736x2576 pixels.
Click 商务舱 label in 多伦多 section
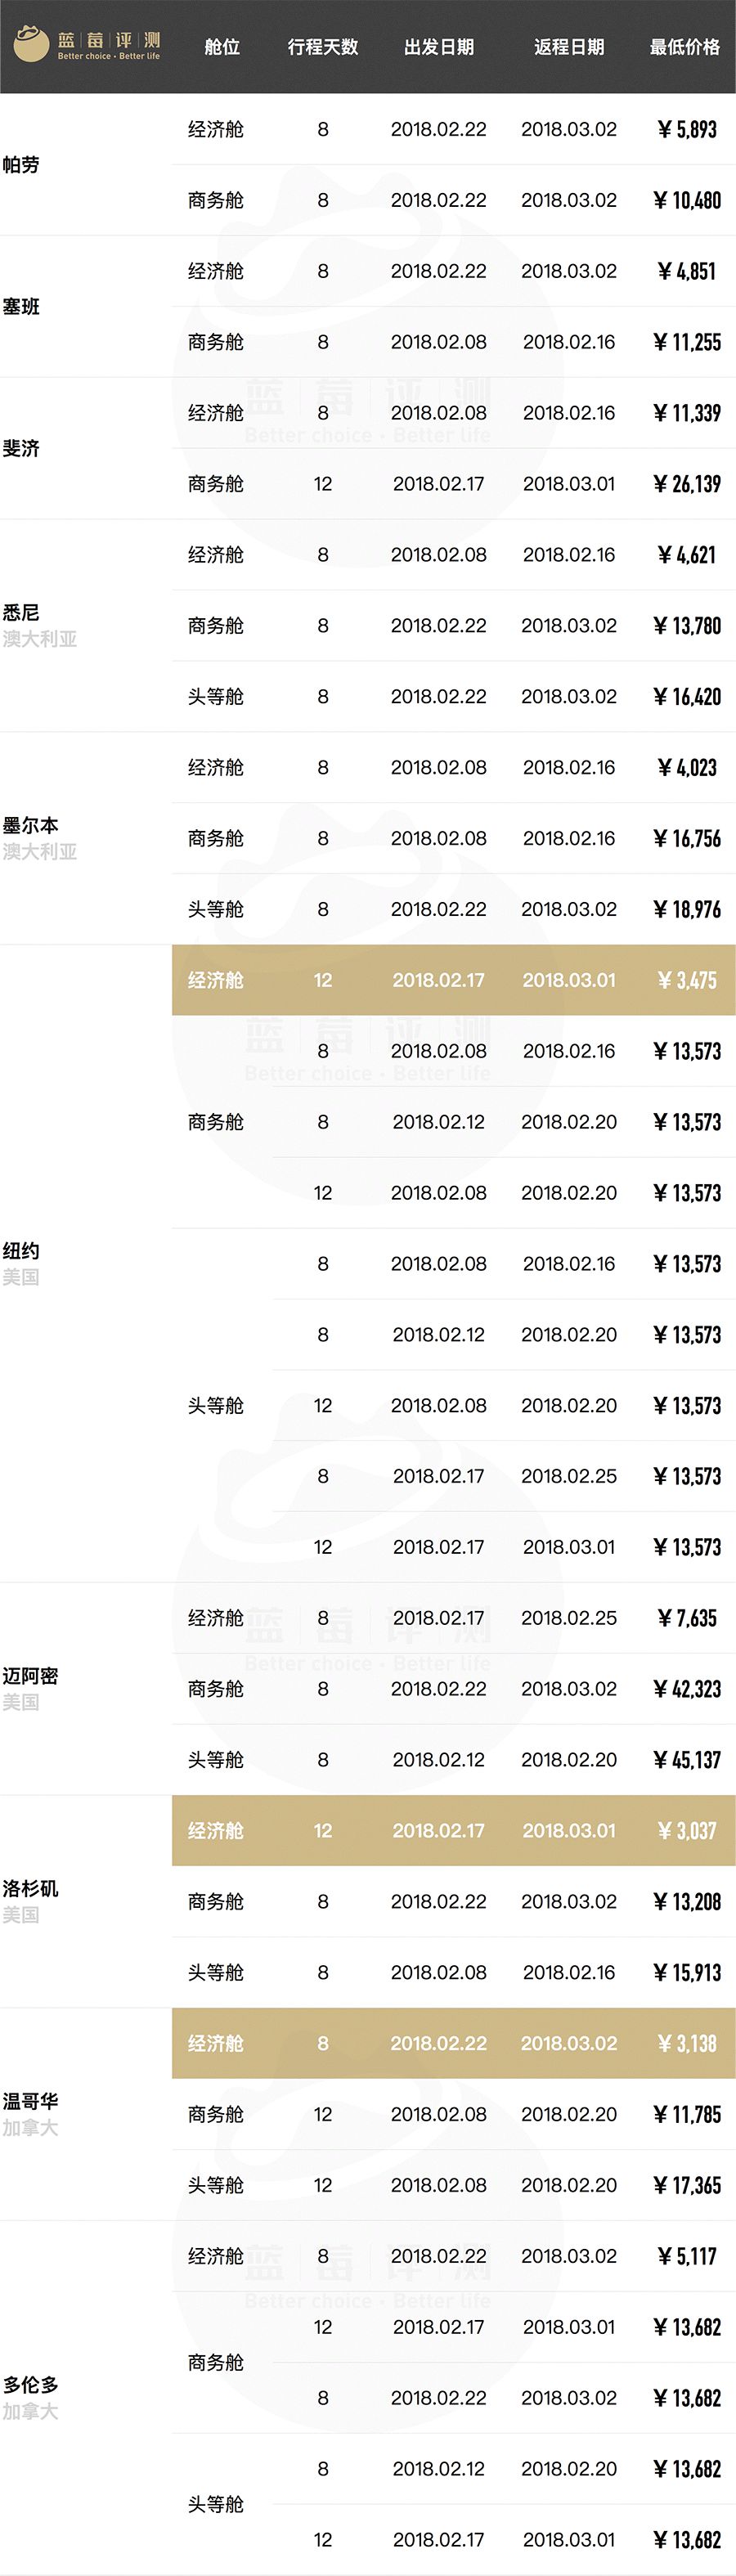(216, 2363)
